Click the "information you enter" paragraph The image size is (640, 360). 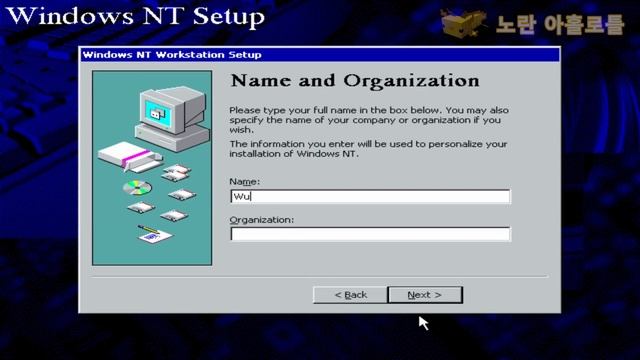[368, 149]
